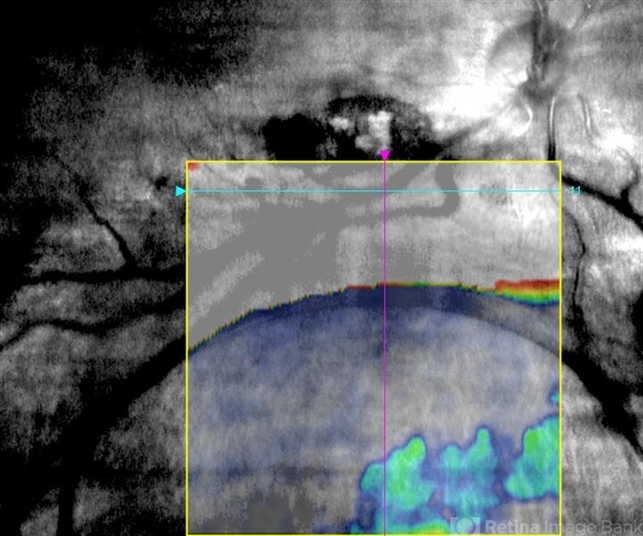Click the top-left corner of yellow scan box

[188, 162]
